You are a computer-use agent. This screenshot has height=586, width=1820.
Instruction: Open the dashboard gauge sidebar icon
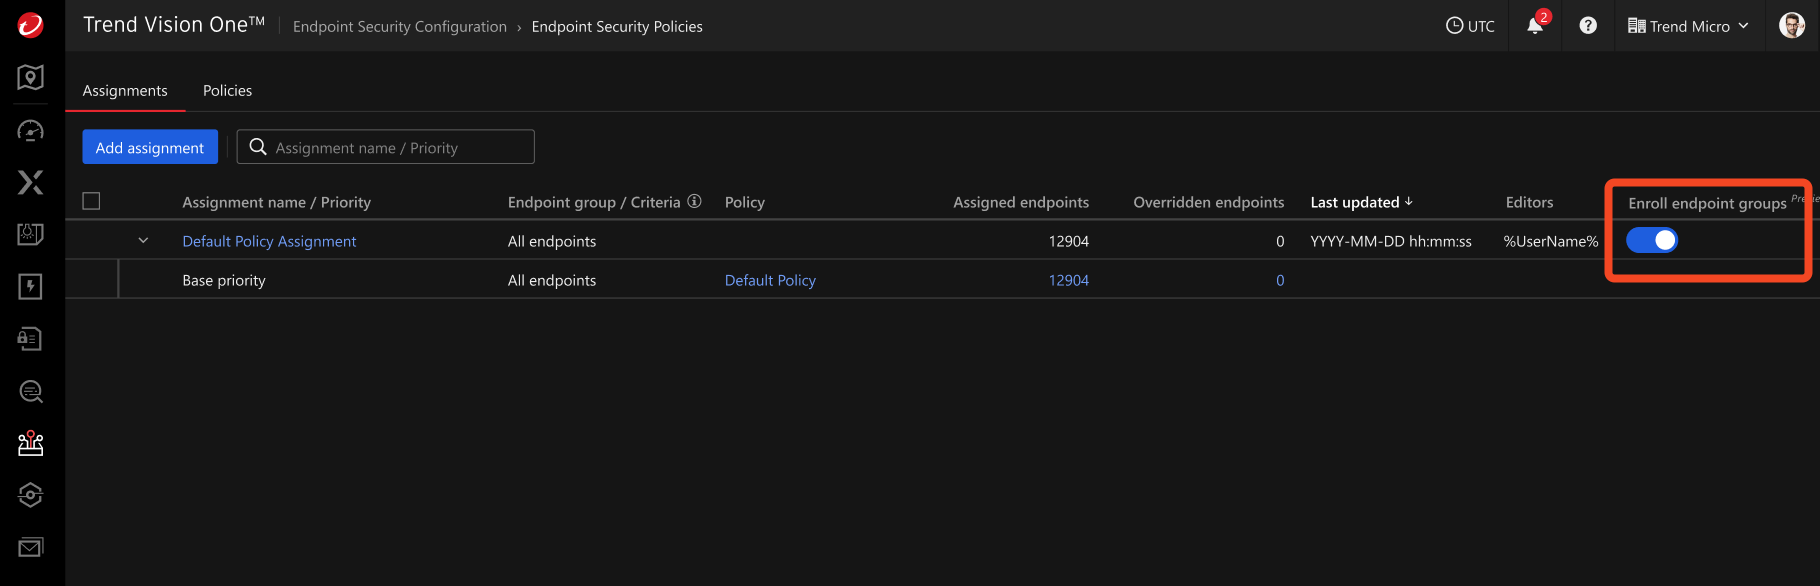coord(31,131)
